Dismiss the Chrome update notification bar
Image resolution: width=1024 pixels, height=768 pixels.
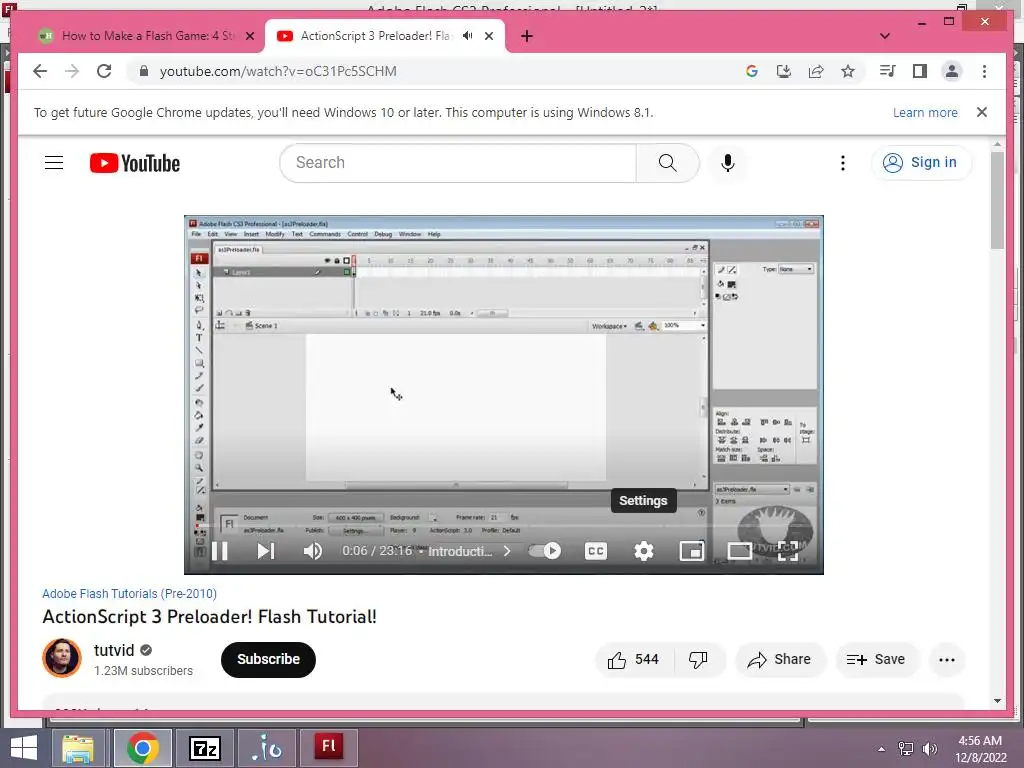click(x=982, y=112)
